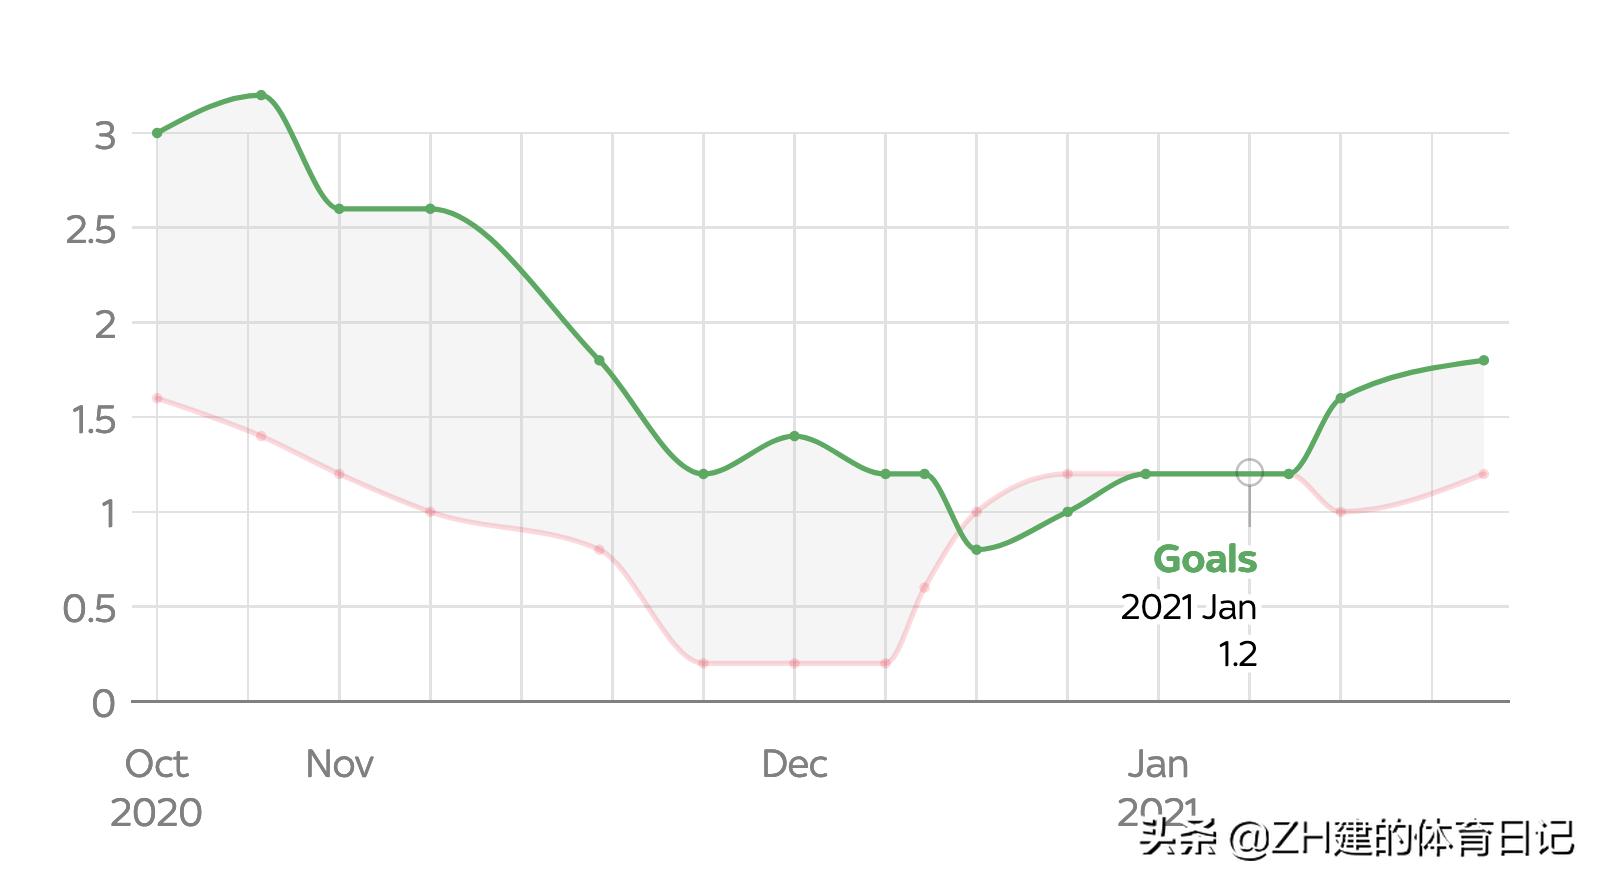Click the tooltip value "1.2"
Screen dimensions: 1600x884
[1237, 655]
